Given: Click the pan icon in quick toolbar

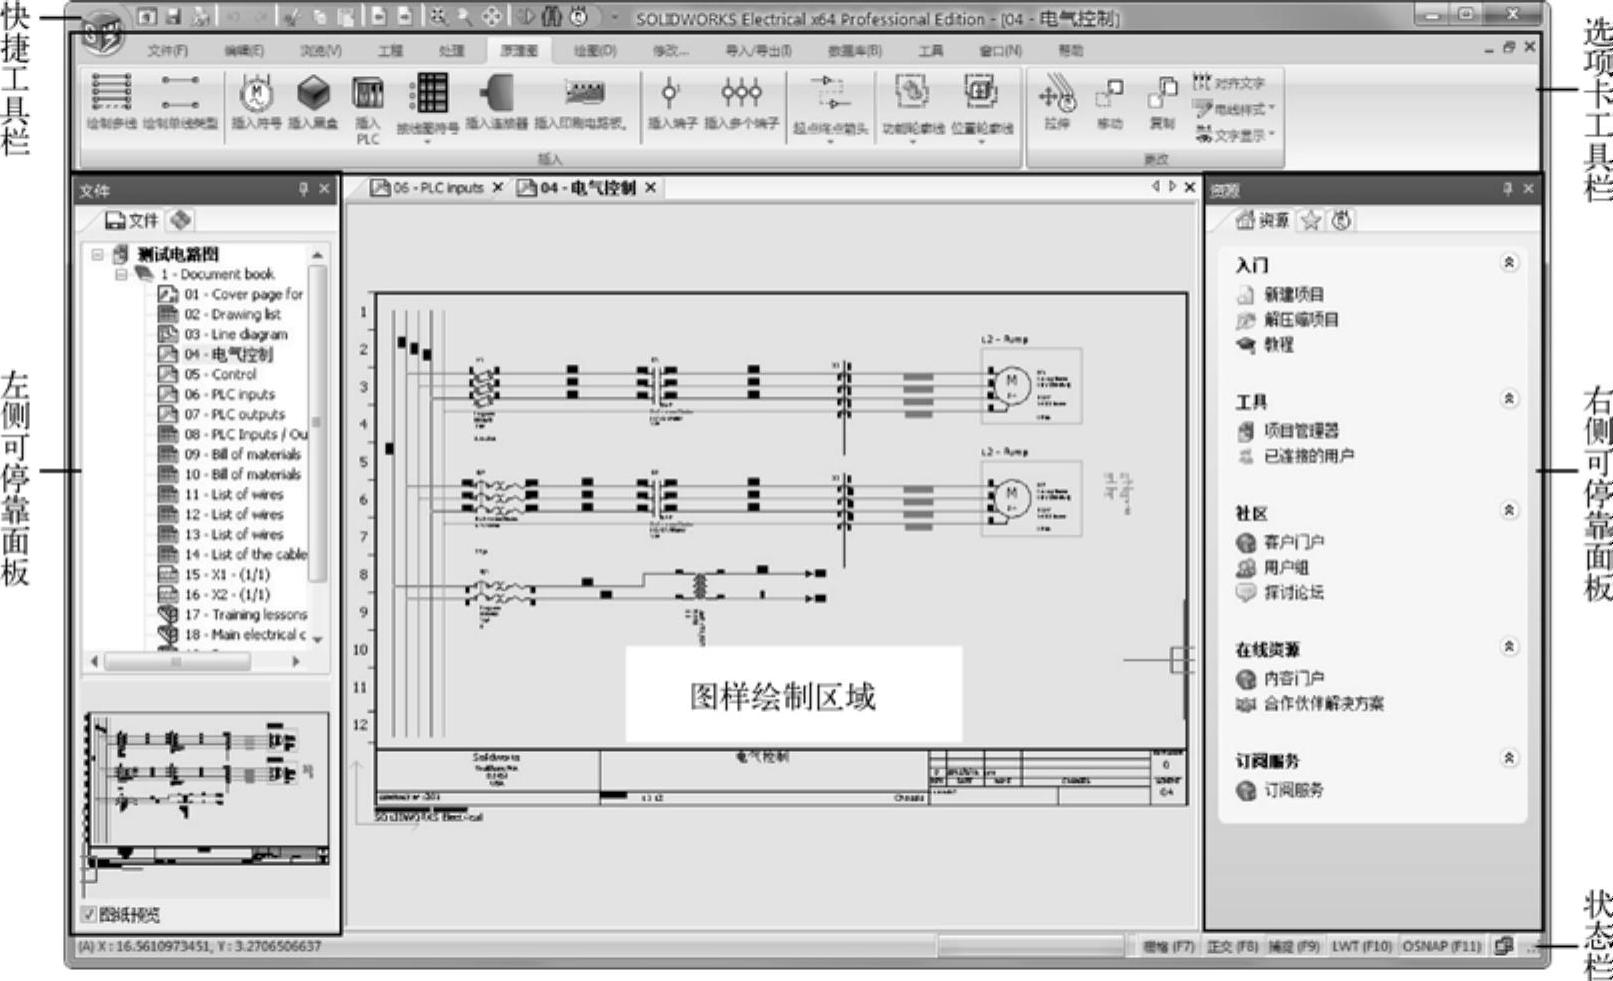Looking at the screenshot, I should (x=492, y=17).
